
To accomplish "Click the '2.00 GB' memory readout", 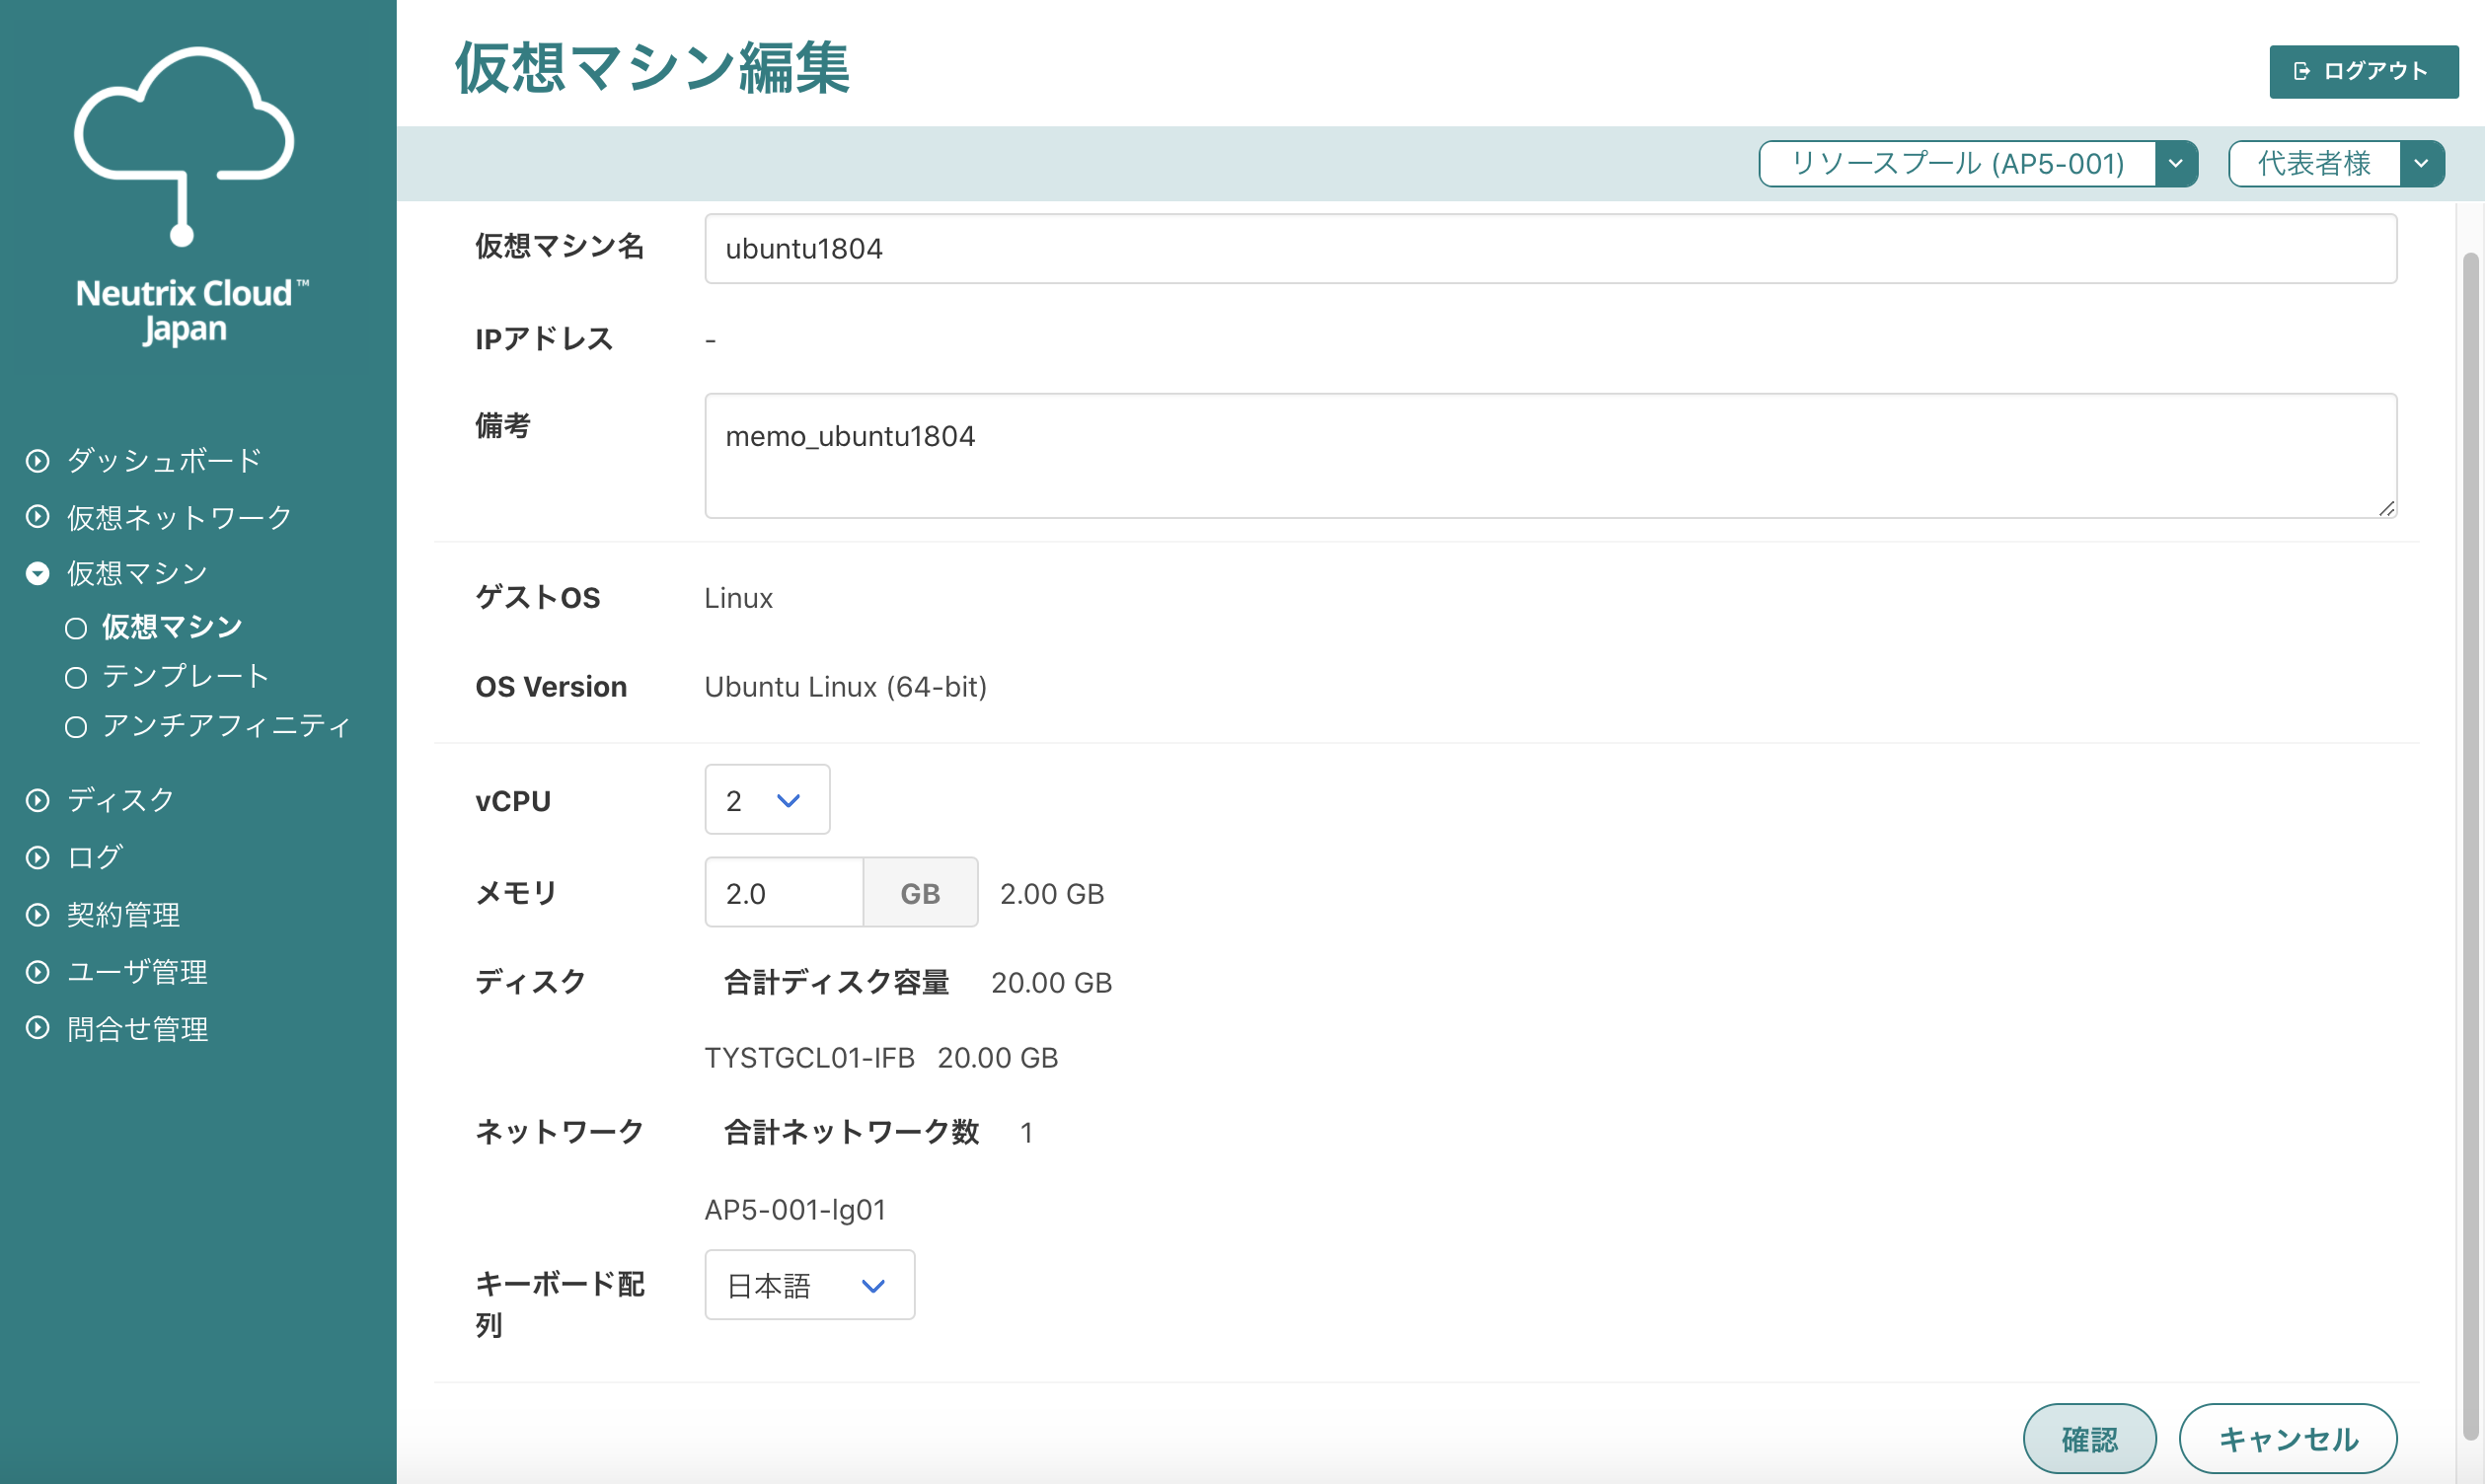I will click(x=1052, y=893).
